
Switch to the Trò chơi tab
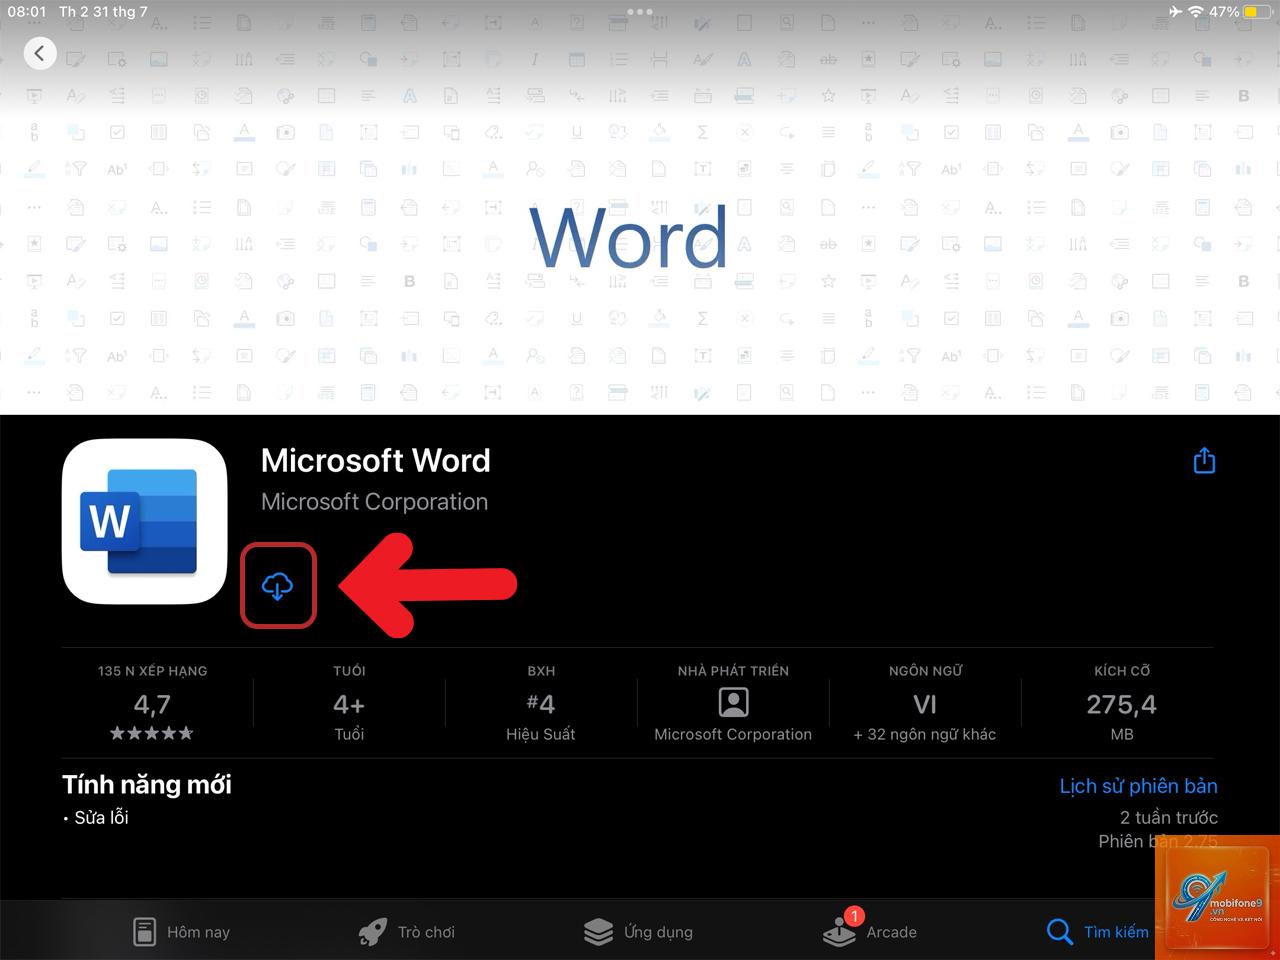(x=406, y=932)
